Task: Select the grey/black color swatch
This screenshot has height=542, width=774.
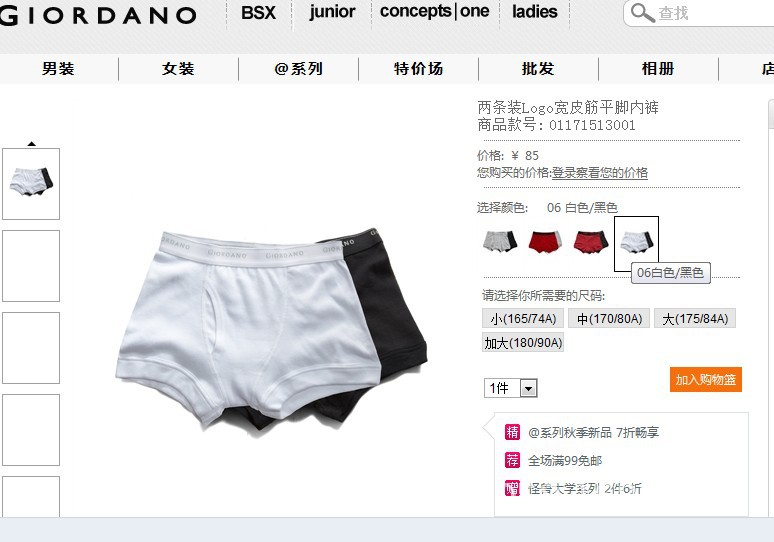Action: [x=500, y=241]
